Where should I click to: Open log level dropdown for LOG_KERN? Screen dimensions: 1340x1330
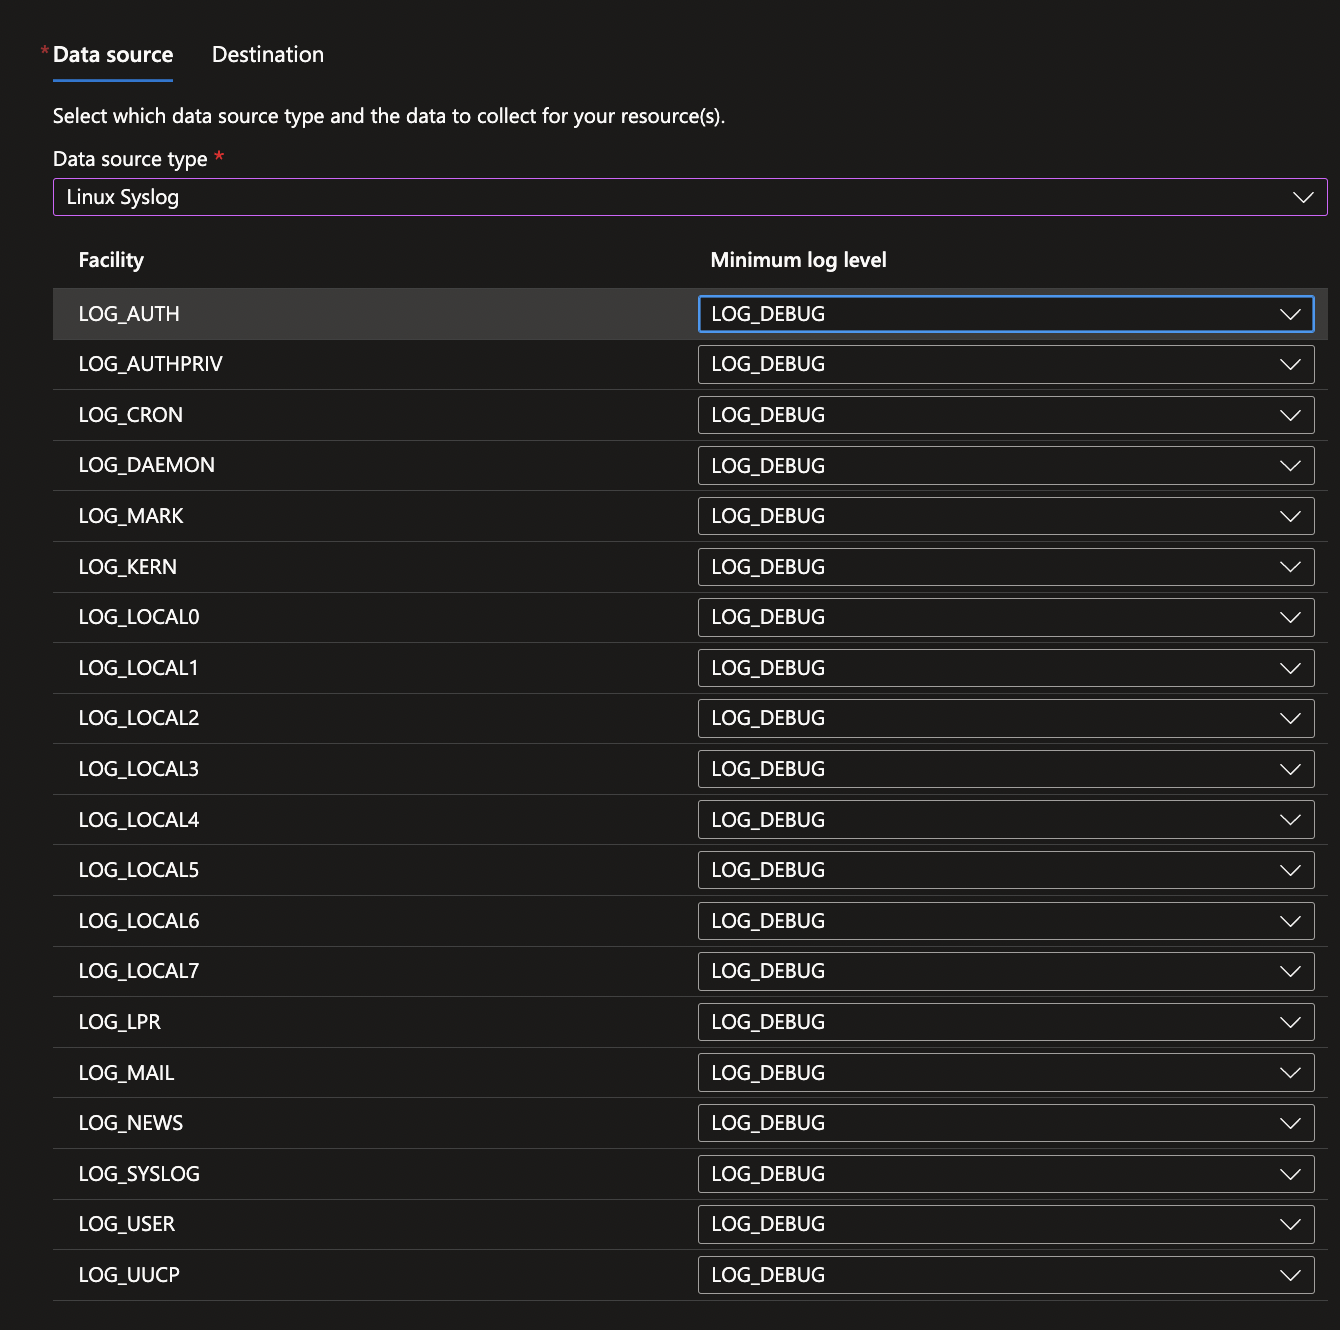tap(1006, 567)
